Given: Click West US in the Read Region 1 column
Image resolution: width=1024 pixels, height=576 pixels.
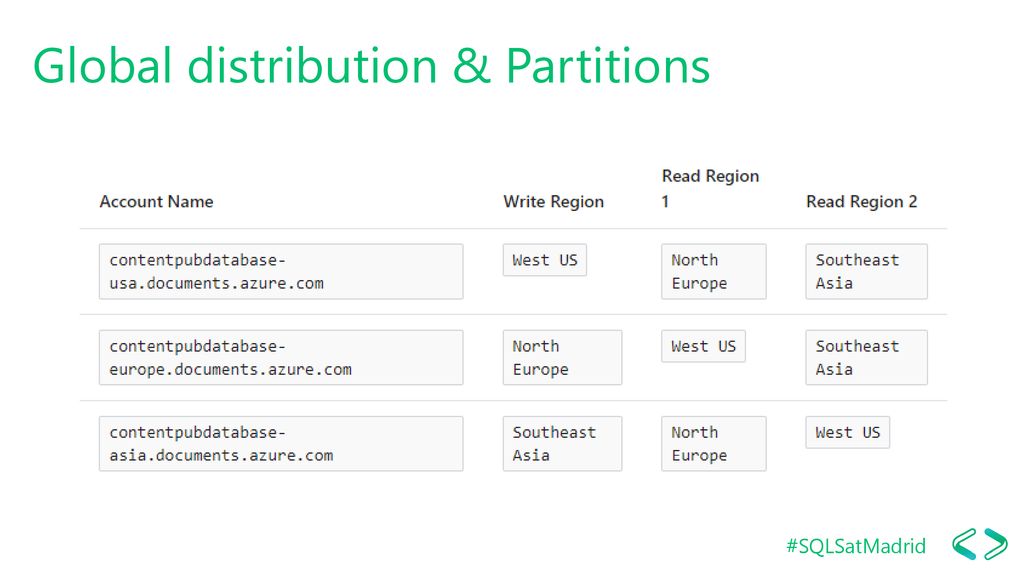Looking at the screenshot, I should pos(703,346).
